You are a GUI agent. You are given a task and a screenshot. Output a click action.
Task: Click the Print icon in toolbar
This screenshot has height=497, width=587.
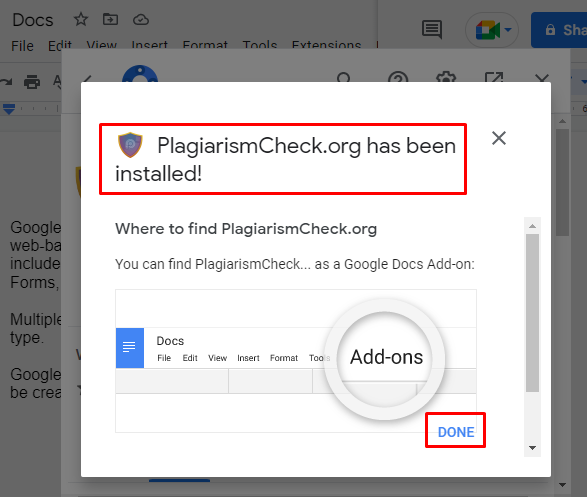pyautogui.click(x=32, y=82)
